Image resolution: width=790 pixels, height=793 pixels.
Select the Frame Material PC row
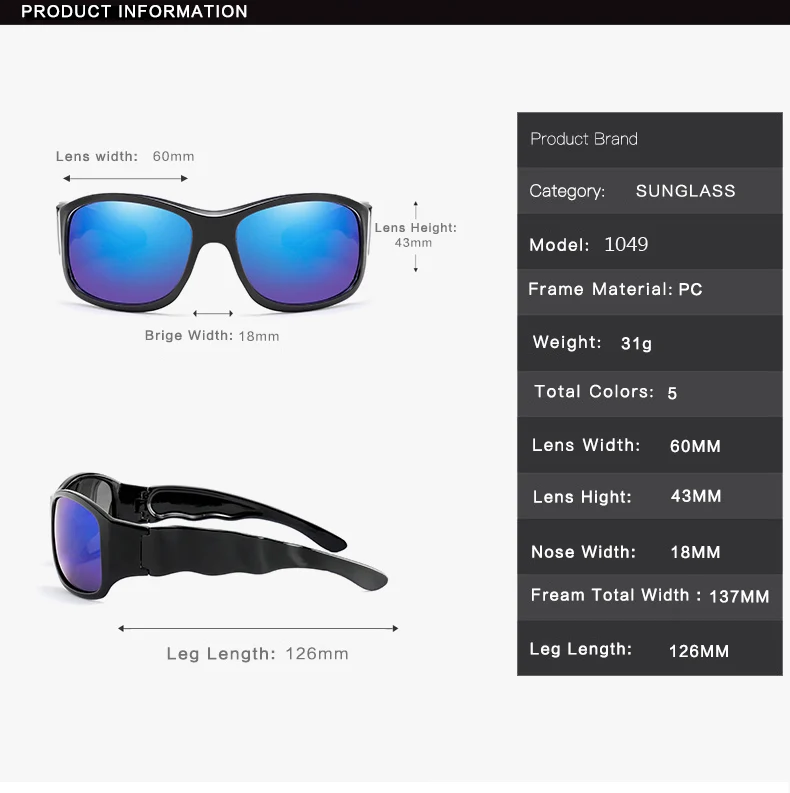[649, 292]
